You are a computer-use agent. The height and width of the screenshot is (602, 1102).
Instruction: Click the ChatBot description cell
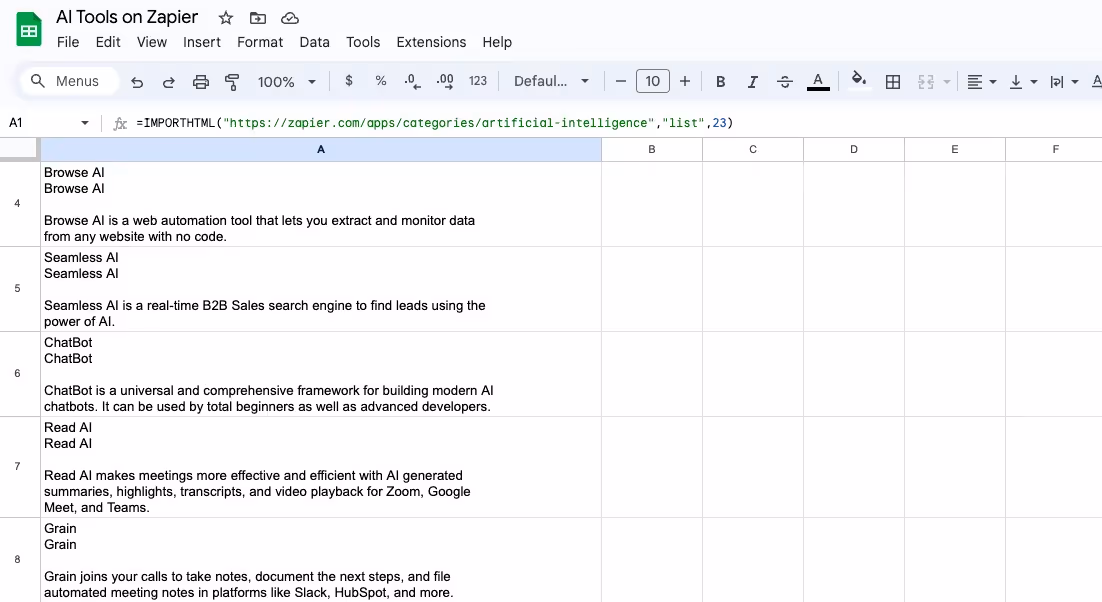[x=320, y=374]
